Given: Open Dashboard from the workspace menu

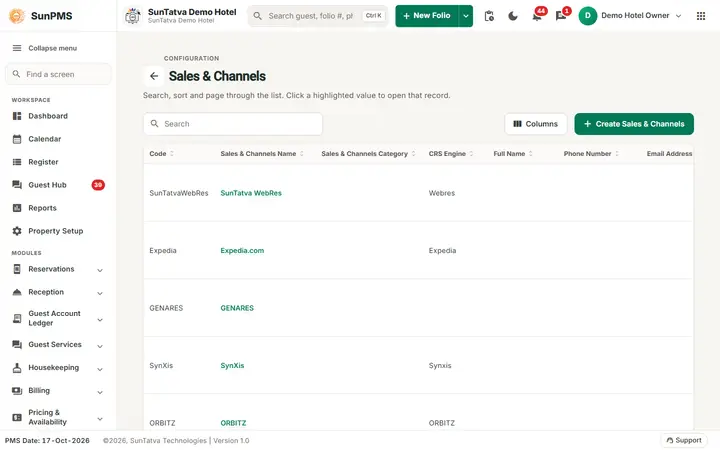Looking at the screenshot, I should pos(48,116).
